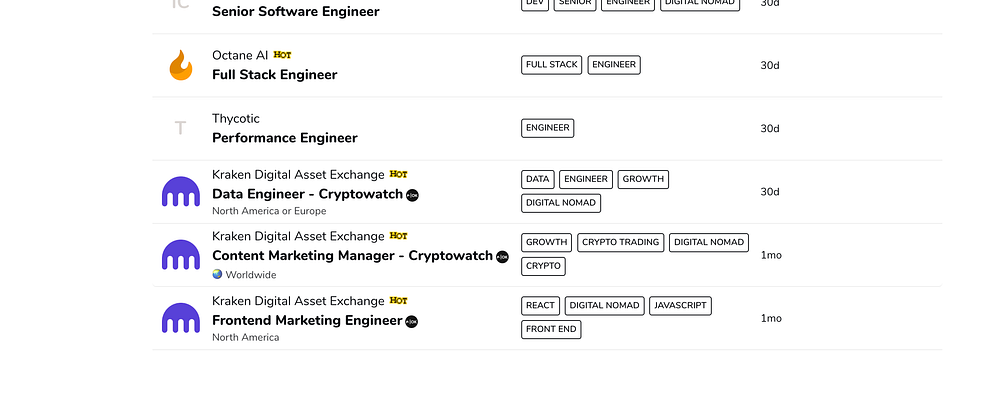Click the GROWTH tag on Data Engineer row
This screenshot has height=412, width=1000.
643,180
